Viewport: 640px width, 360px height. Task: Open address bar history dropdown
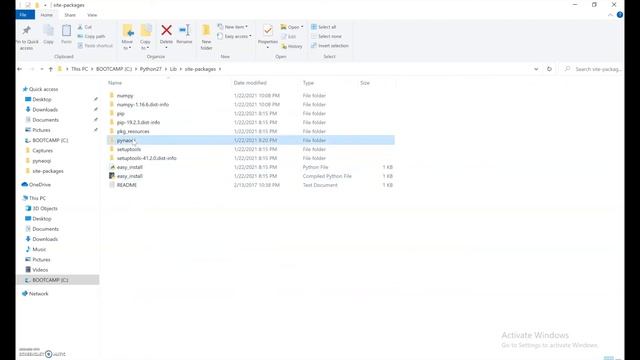536,69
